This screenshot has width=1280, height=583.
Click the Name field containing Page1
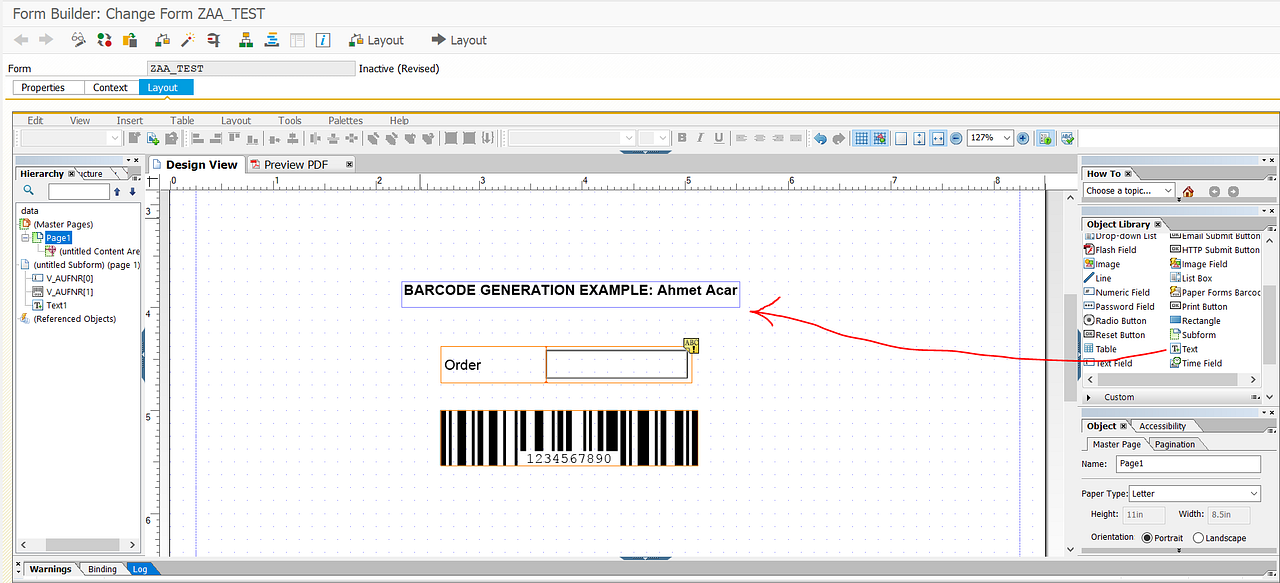[x=1189, y=463]
